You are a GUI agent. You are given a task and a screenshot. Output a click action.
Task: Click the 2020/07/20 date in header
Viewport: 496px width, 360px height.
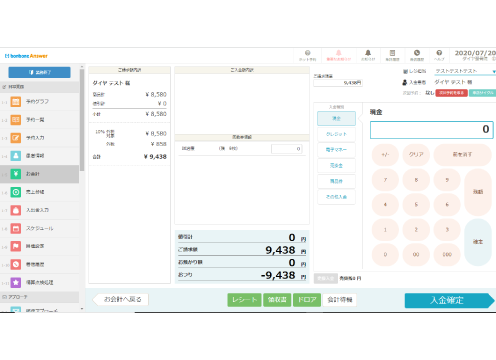(x=475, y=53)
